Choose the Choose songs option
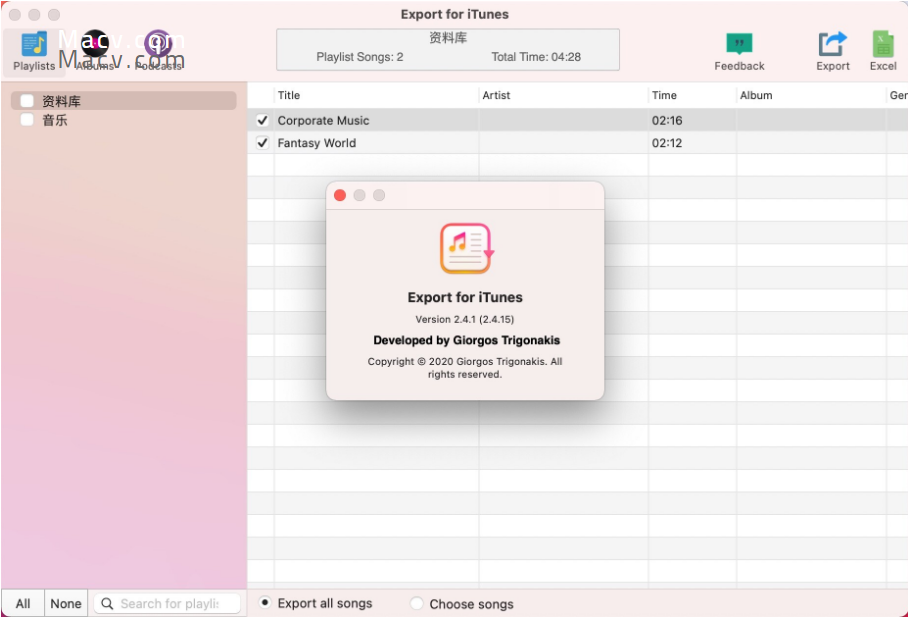 pos(416,604)
